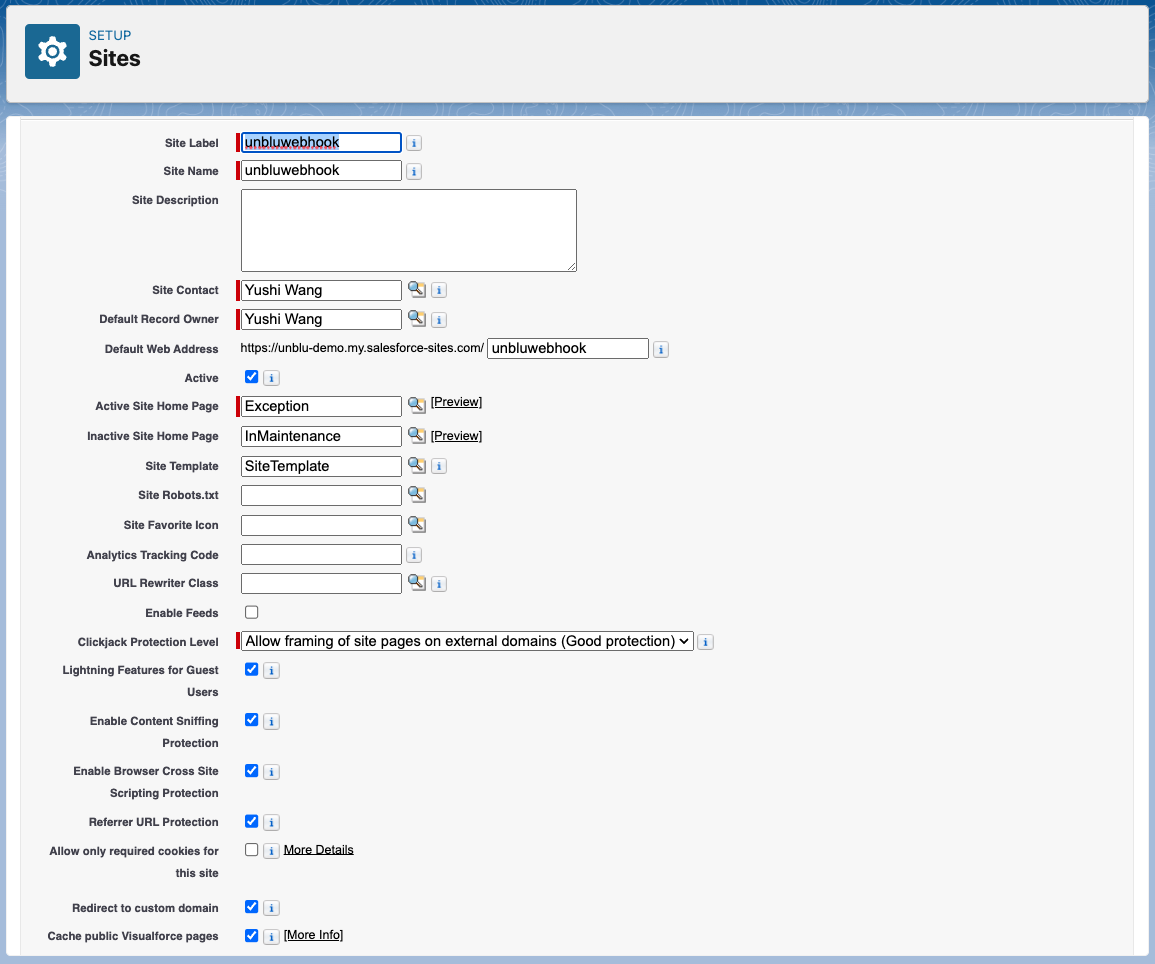The width and height of the screenshot is (1155, 964).
Task: Open the Site Template lookup search
Action: 416,465
